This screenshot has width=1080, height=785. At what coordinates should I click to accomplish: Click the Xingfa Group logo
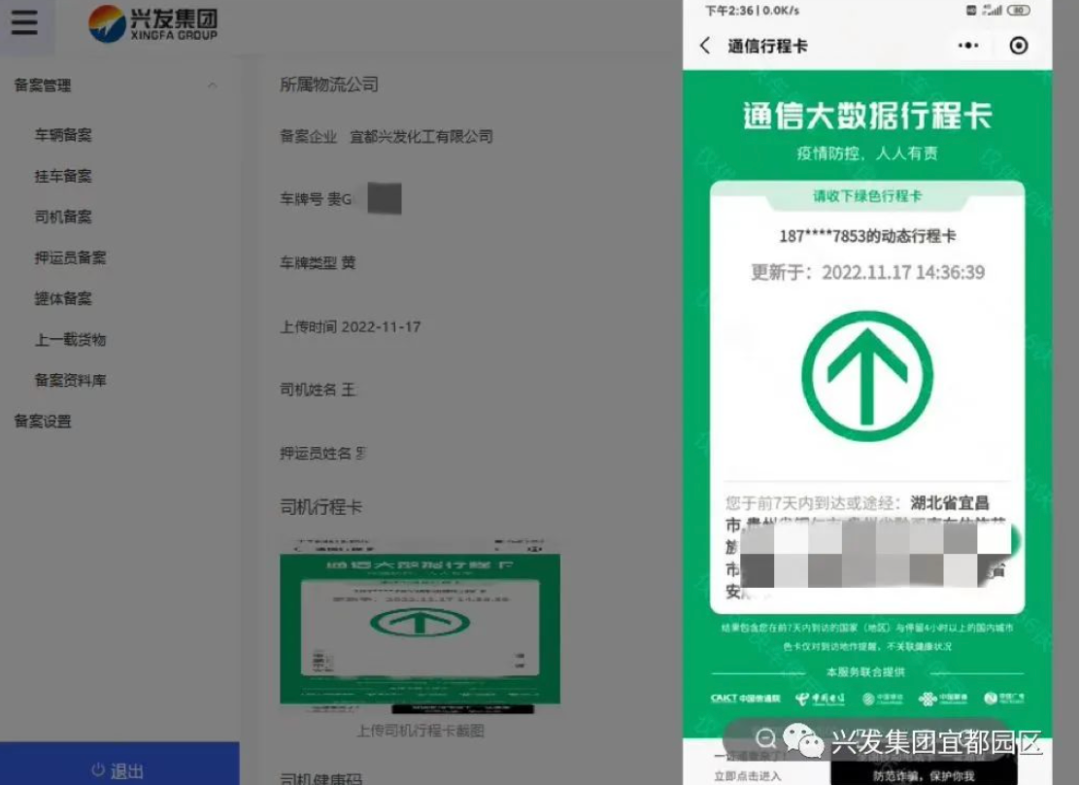[x=153, y=23]
